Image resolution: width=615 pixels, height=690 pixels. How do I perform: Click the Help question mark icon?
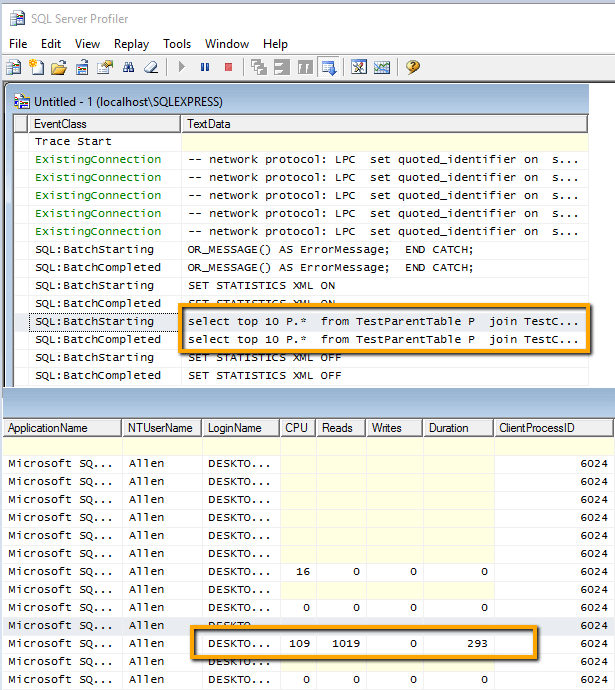(x=413, y=67)
